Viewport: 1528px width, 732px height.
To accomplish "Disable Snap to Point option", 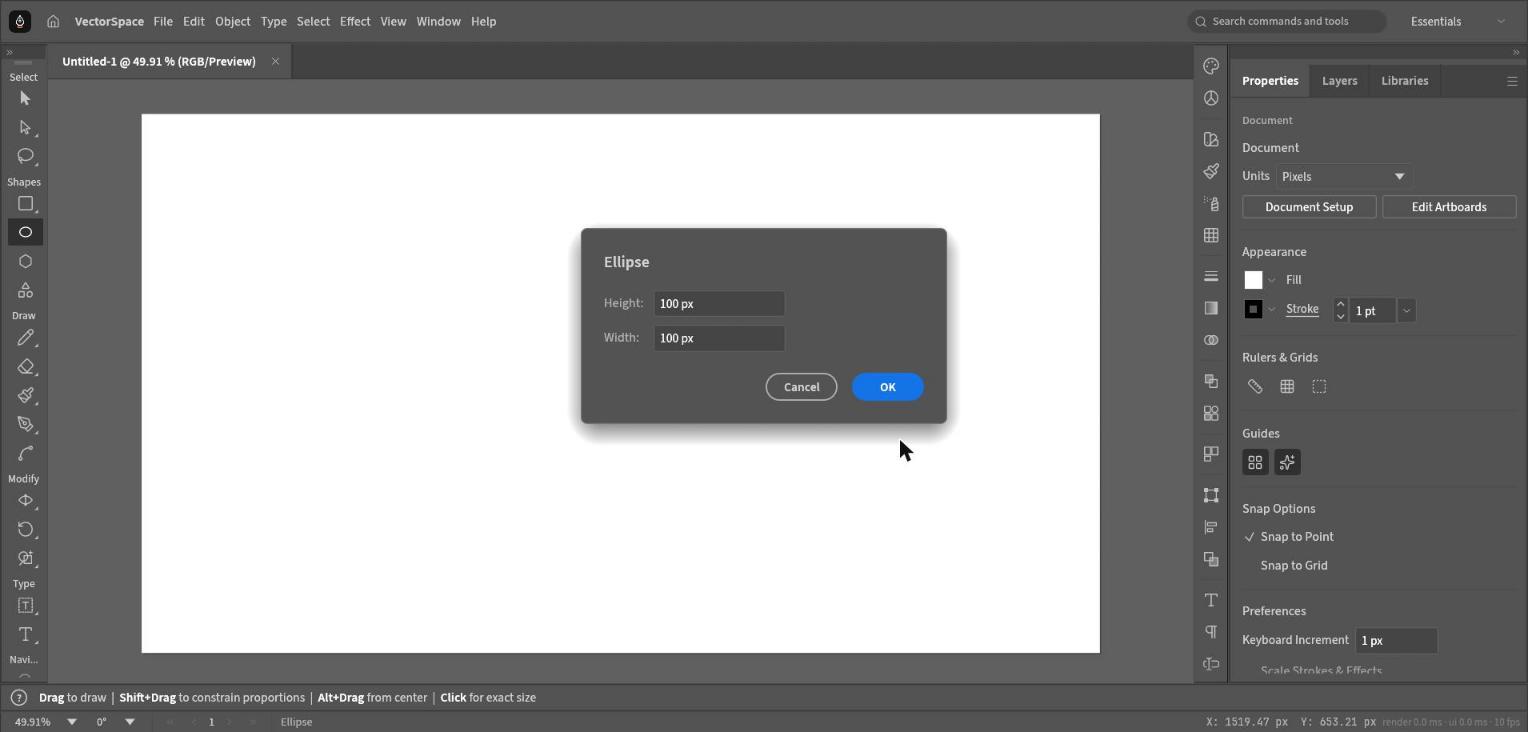I will (x=1289, y=537).
